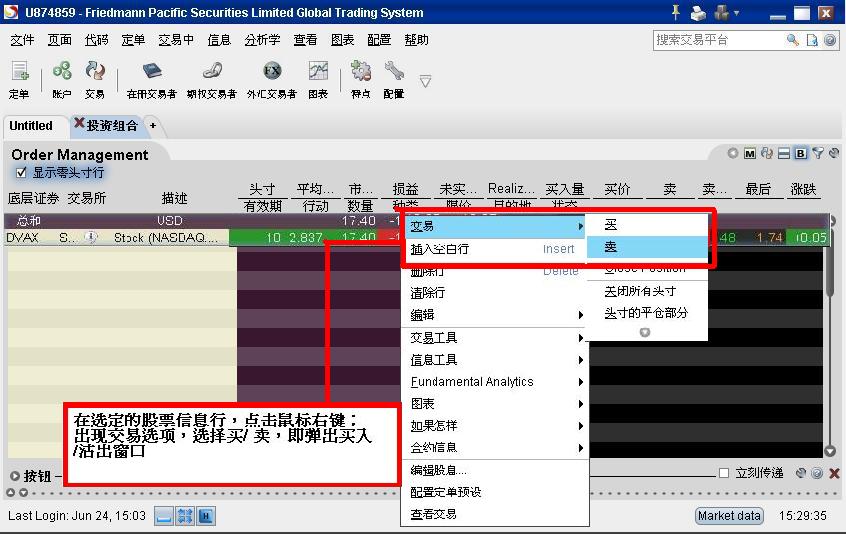This screenshot has height=534, width=846.
Task: Click the search trading platform input field
Action: [x=718, y=40]
